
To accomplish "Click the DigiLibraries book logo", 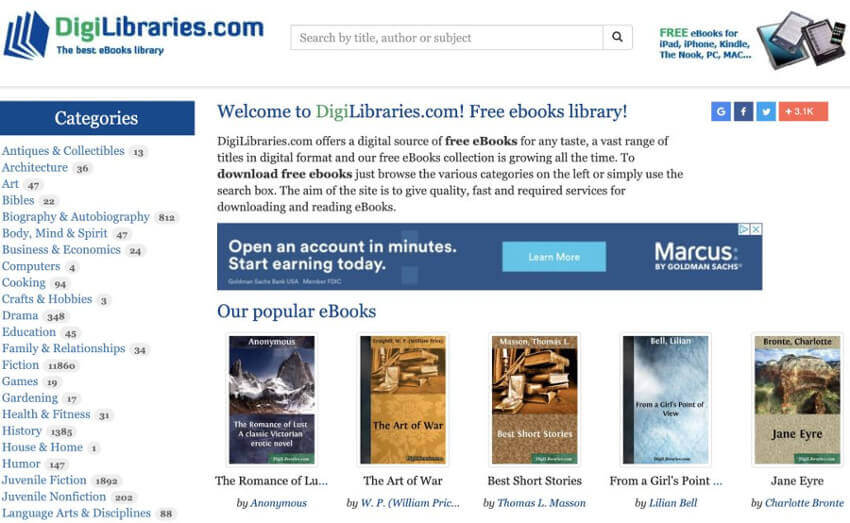I will click(26, 35).
